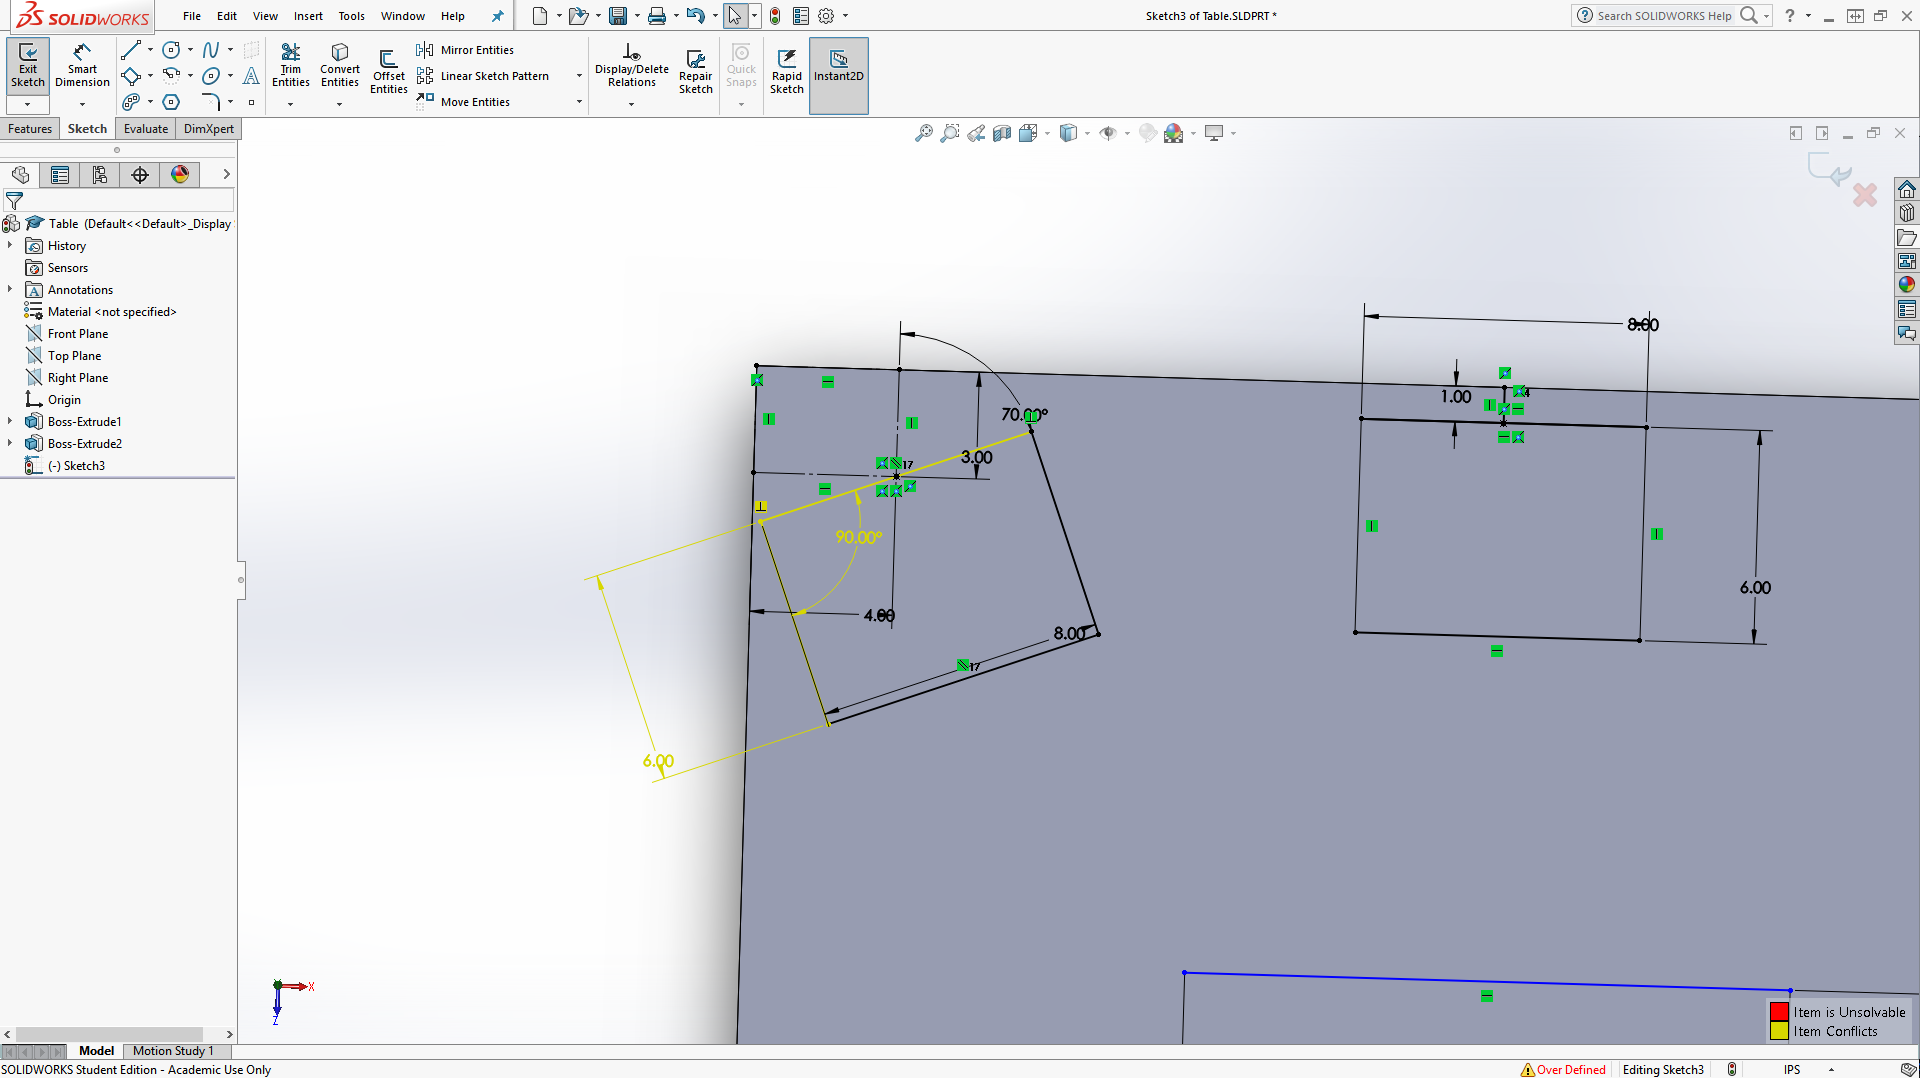Toggle Hide/Show Items eye icon
This screenshot has height=1078, width=1920.
(x=1108, y=133)
